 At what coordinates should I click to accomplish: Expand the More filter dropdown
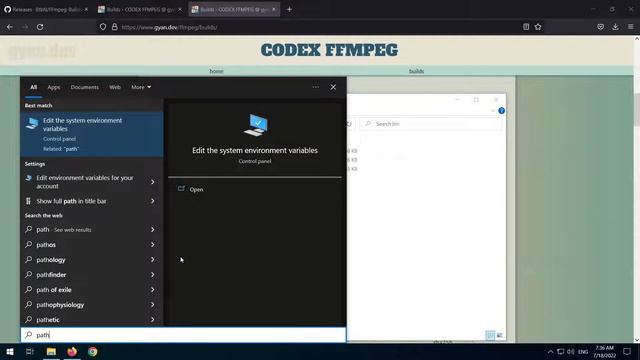click(141, 87)
